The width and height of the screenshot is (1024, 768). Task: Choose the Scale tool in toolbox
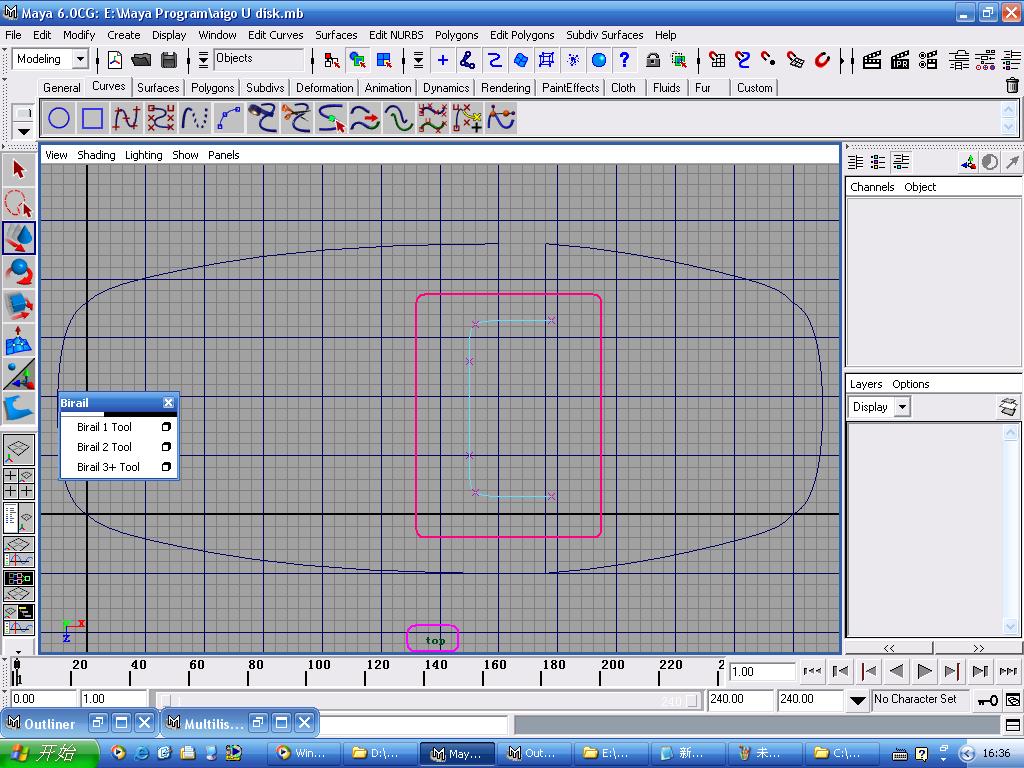(x=18, y=306)
